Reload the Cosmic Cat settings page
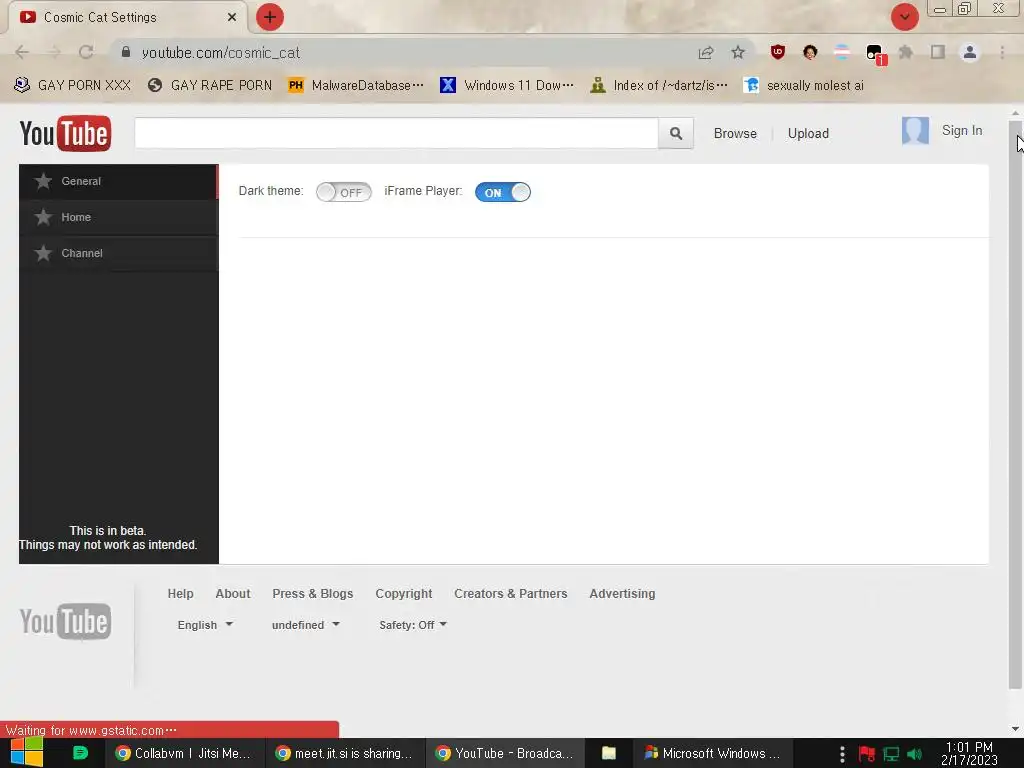Viewport: 1024px width, 768px height. point(86,52)
